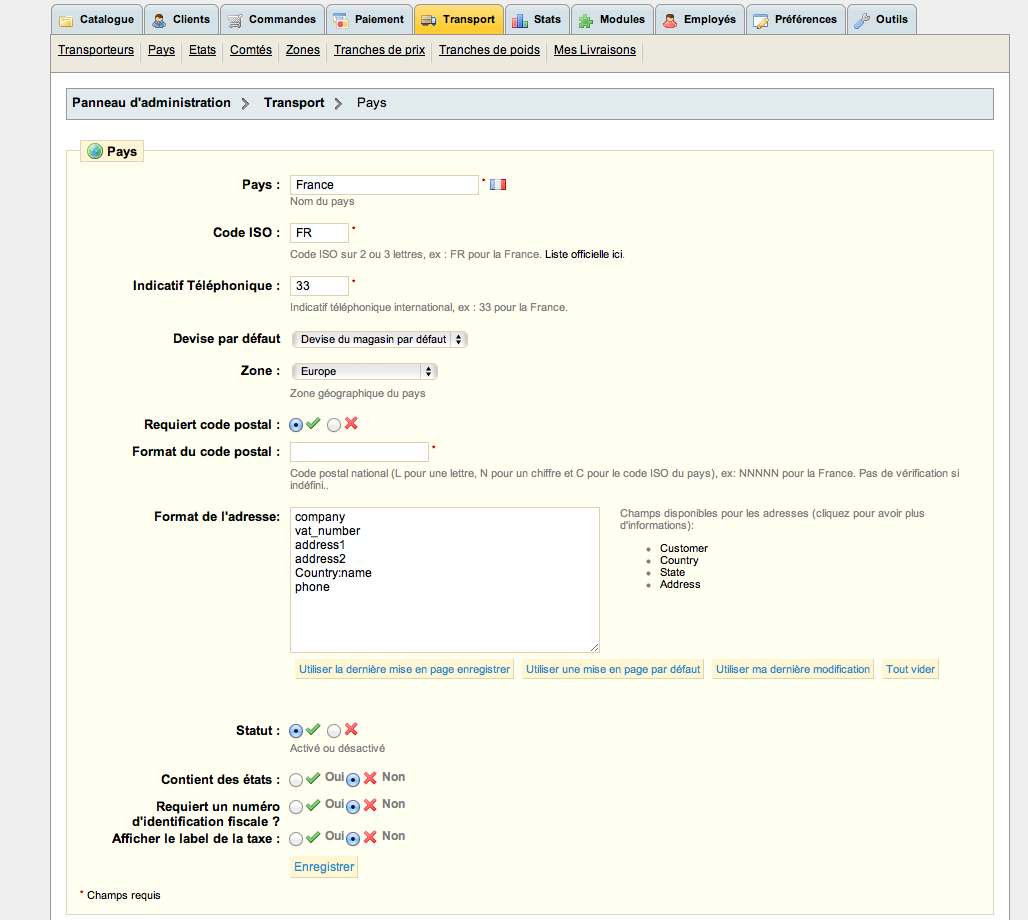Image resolution: width=1028 pixels, height=920 pixels.
Task: Set Statut to activated radio
Action: [x=296, y=730]
